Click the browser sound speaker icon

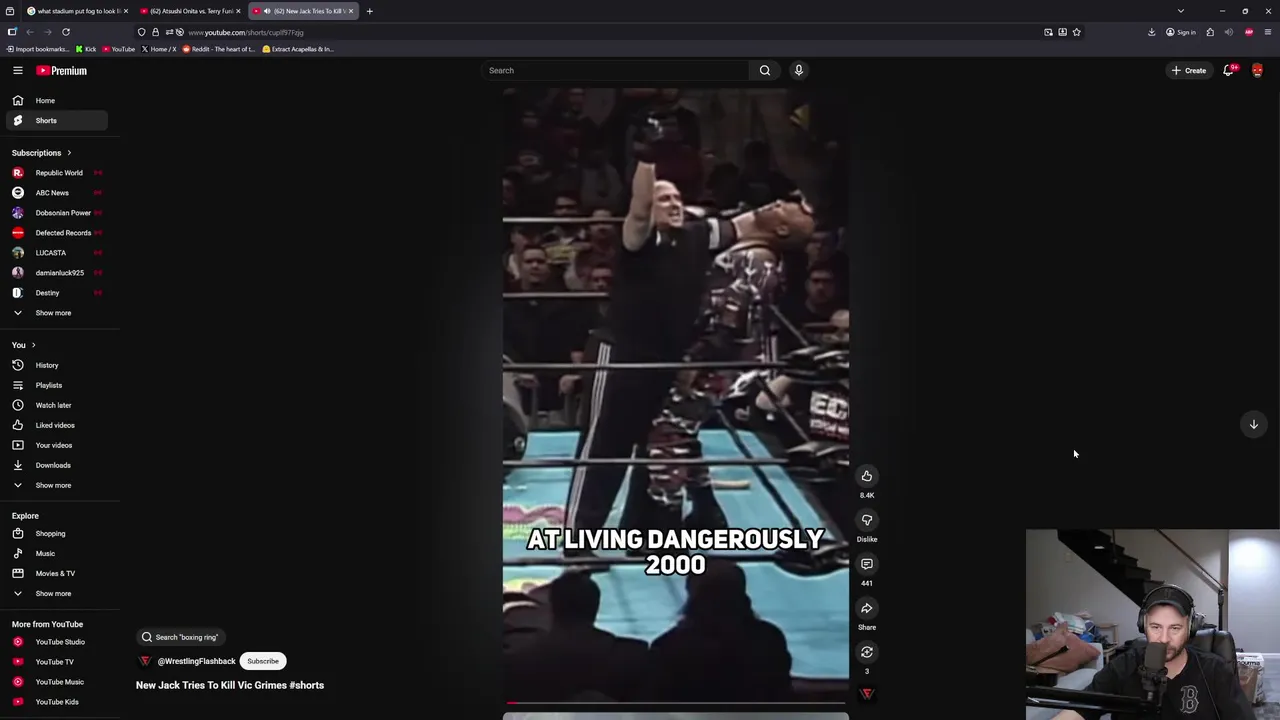(x=1228, y=32)
